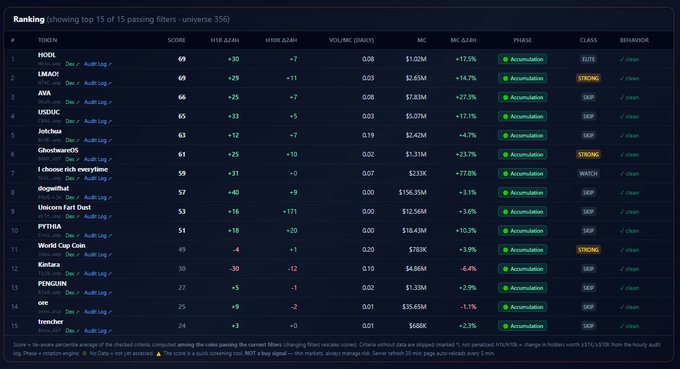Open the Dex link for HODL
680x369 pixels.
[72, 64]
